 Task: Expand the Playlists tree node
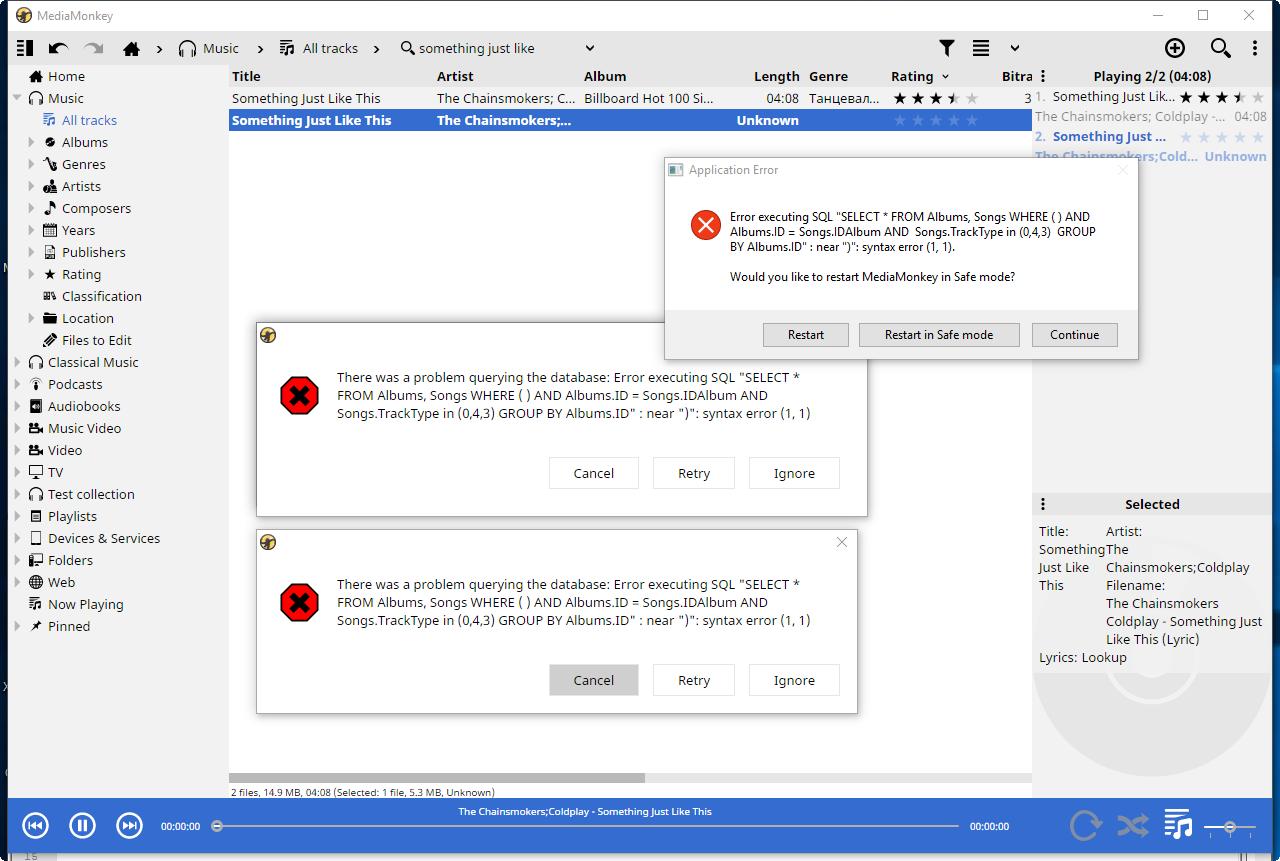pyautogui.click(x=17, y=516)
